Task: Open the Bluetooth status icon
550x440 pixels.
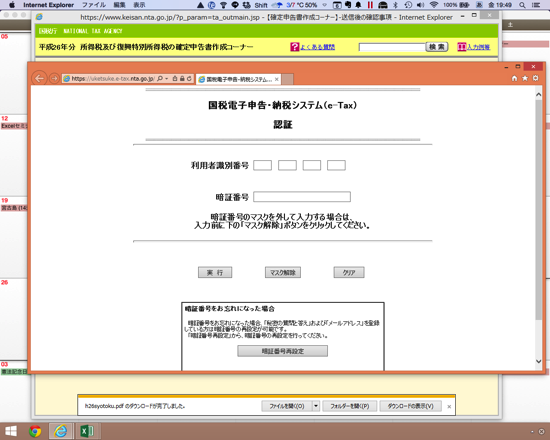Action: (395, 5)
